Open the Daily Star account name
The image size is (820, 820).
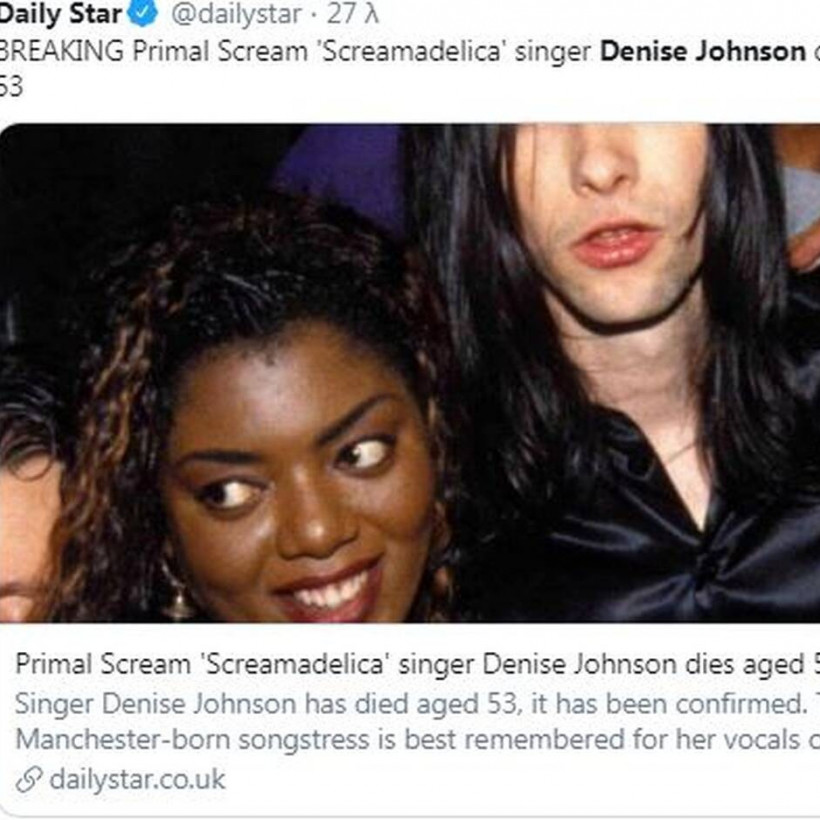pyautogui.click(x=60, y=14)
